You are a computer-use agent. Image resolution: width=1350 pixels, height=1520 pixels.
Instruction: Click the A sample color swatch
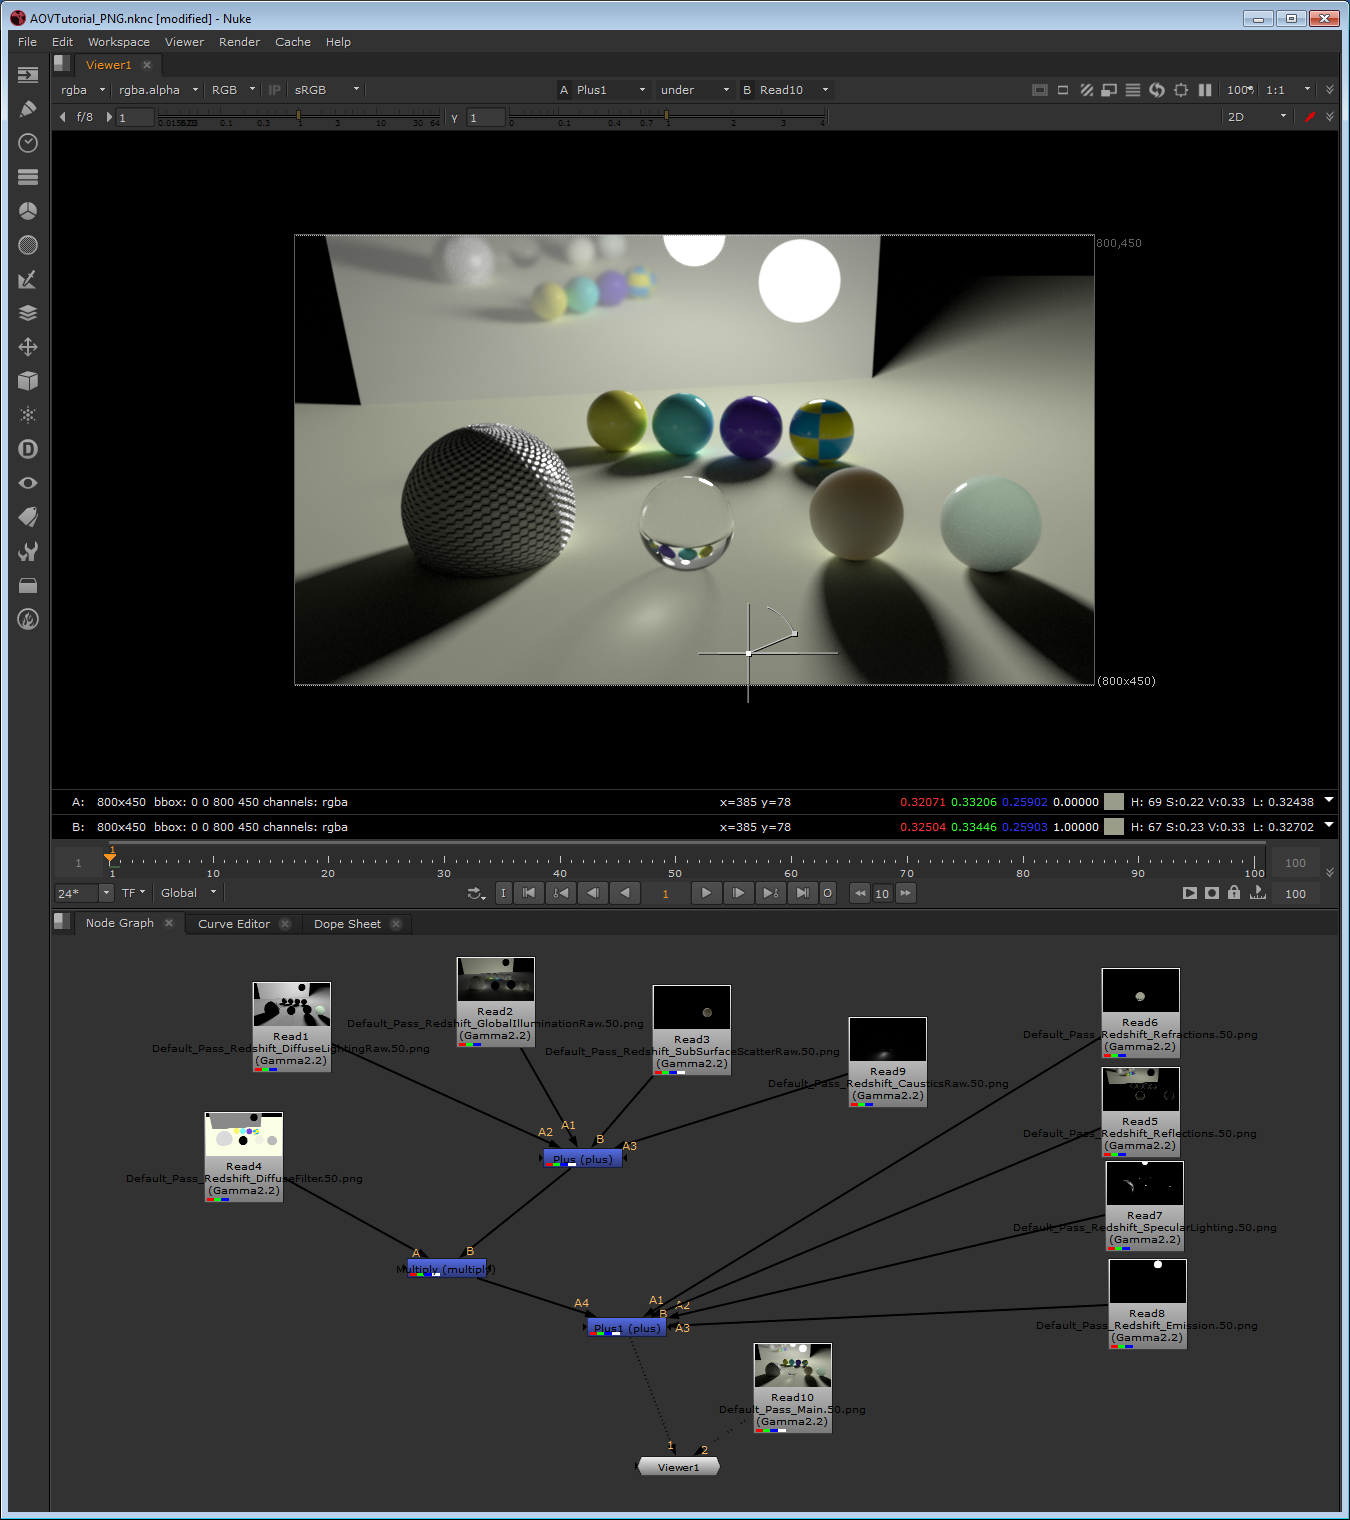pyautogui.click(x=1114, y=802)
